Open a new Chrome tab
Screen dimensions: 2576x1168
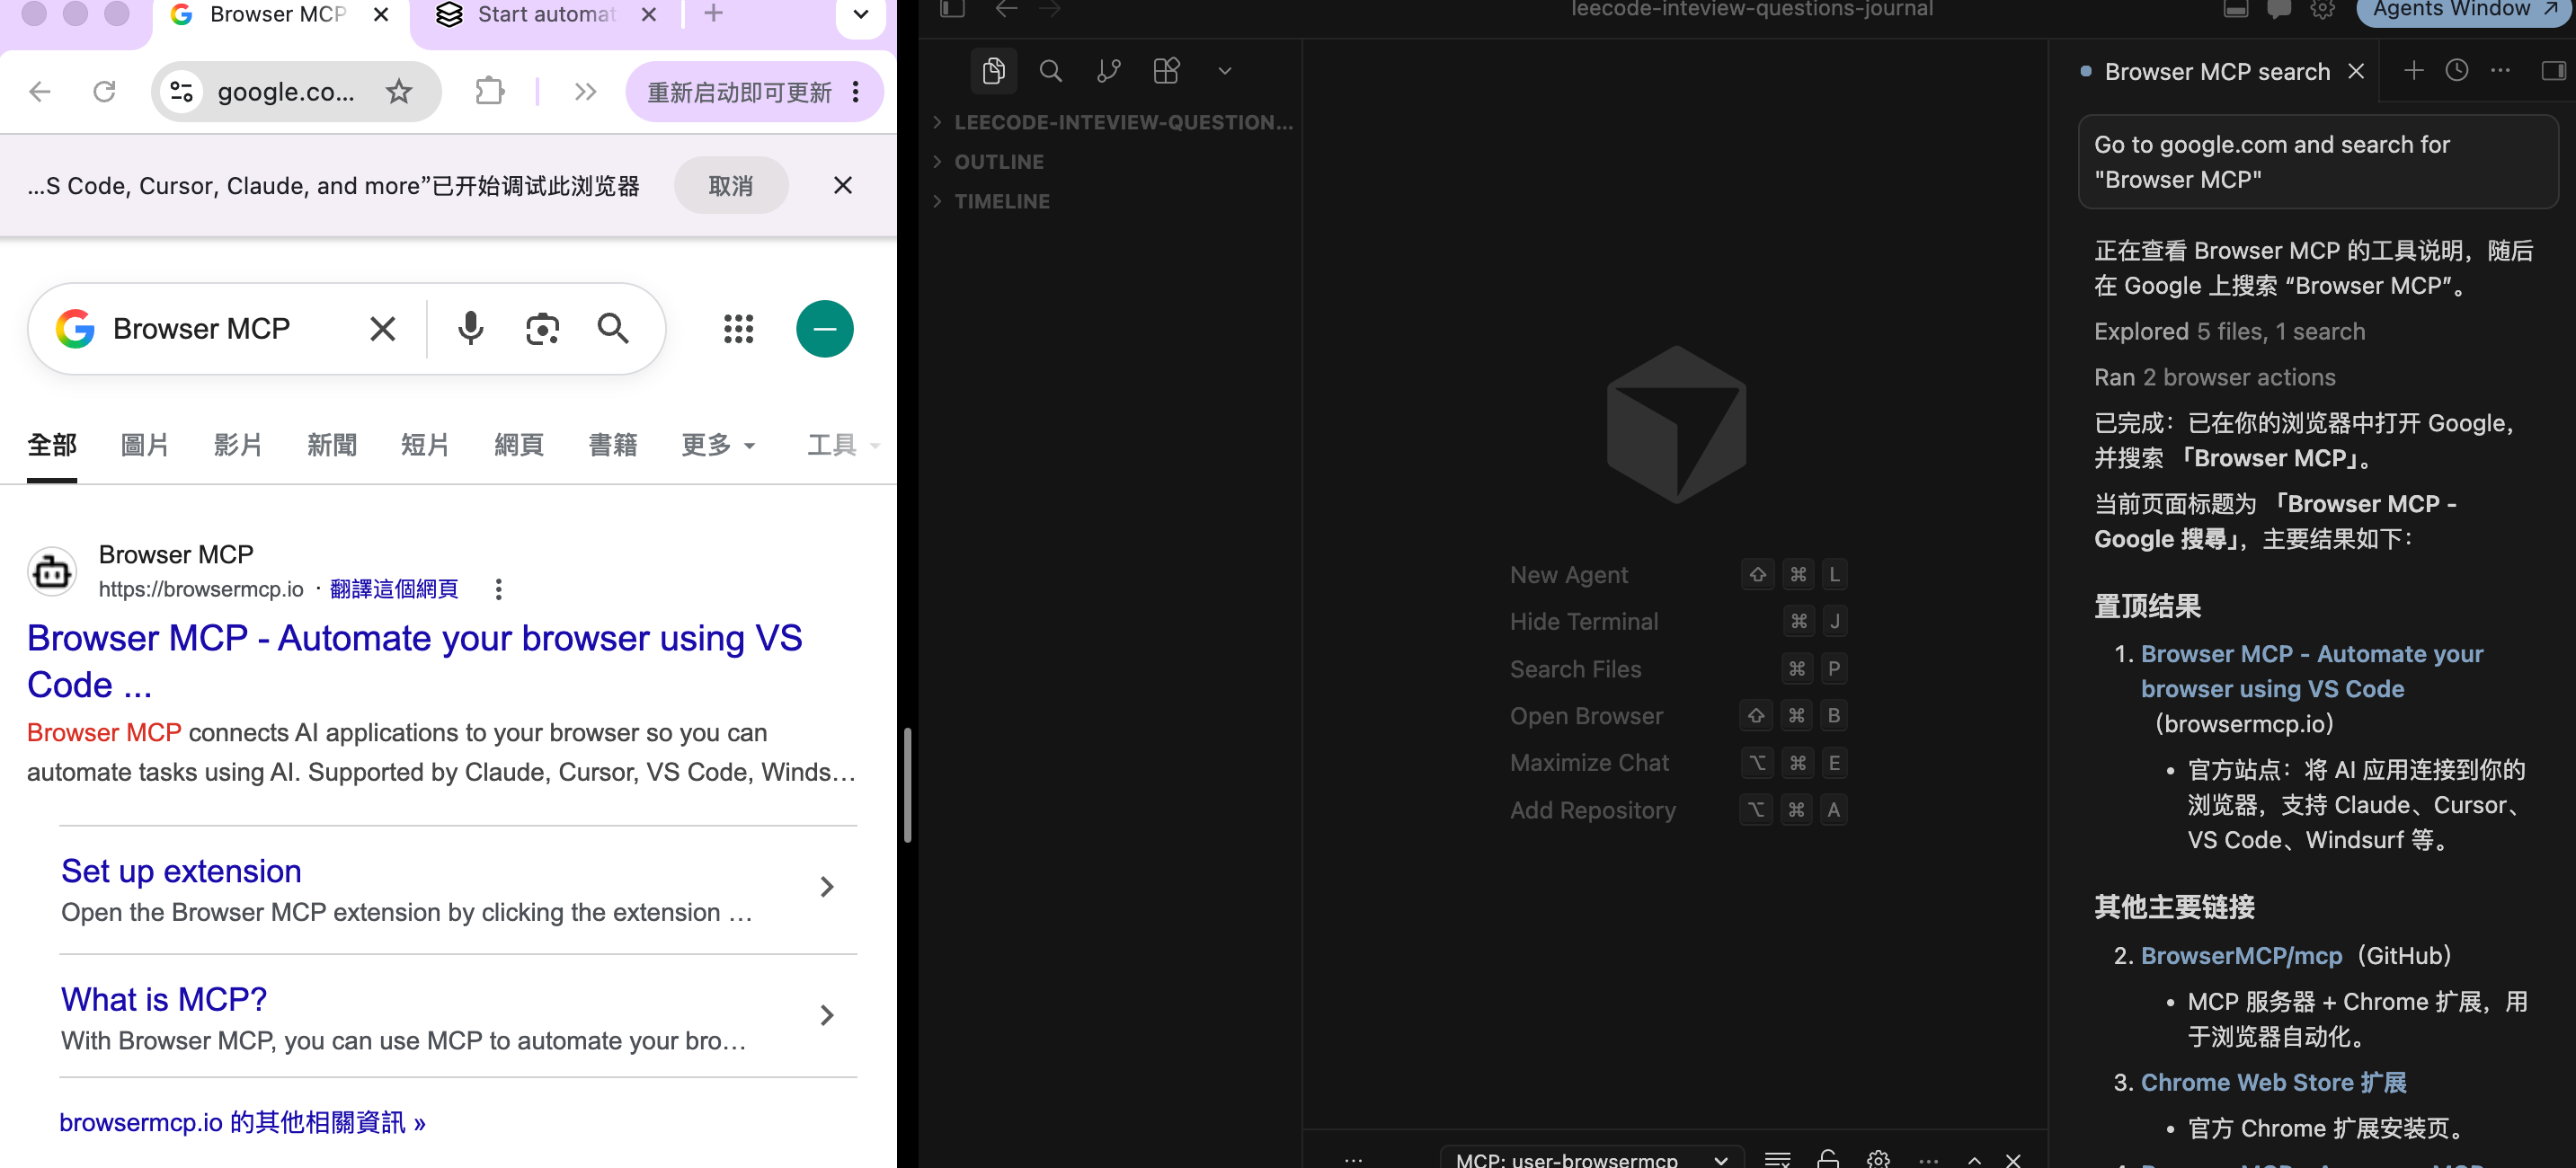coord(713,13)
